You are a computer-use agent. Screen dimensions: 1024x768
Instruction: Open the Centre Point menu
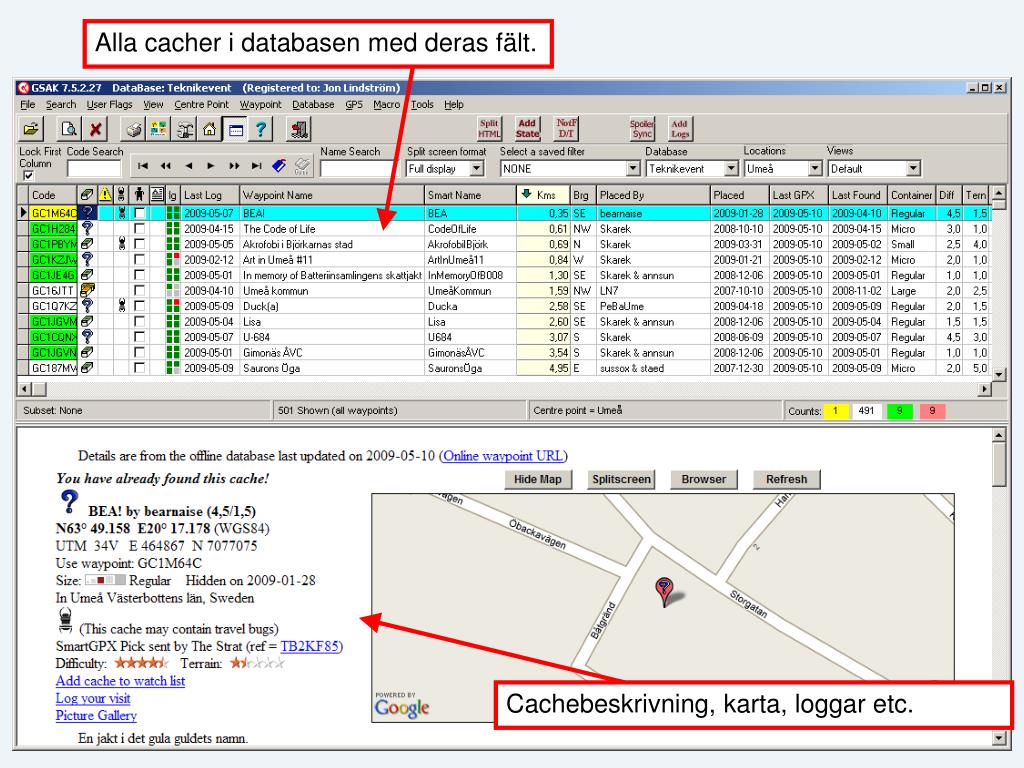[201, 104]
